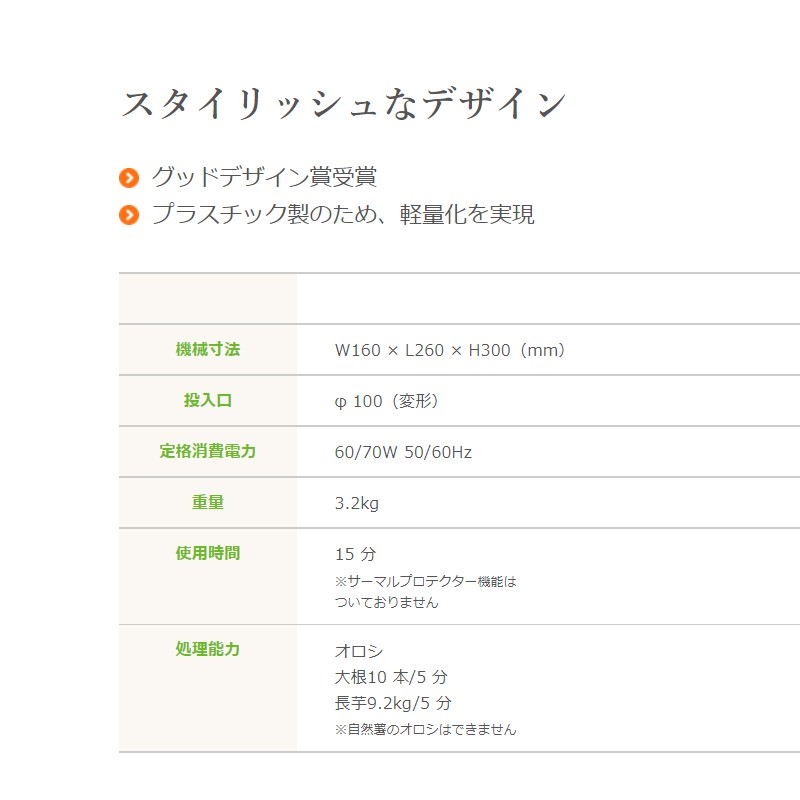Click the サーマルプロテクター機能 note
Image resolution: width=800 pixels, height=800 pixels.
coord(425,581)
